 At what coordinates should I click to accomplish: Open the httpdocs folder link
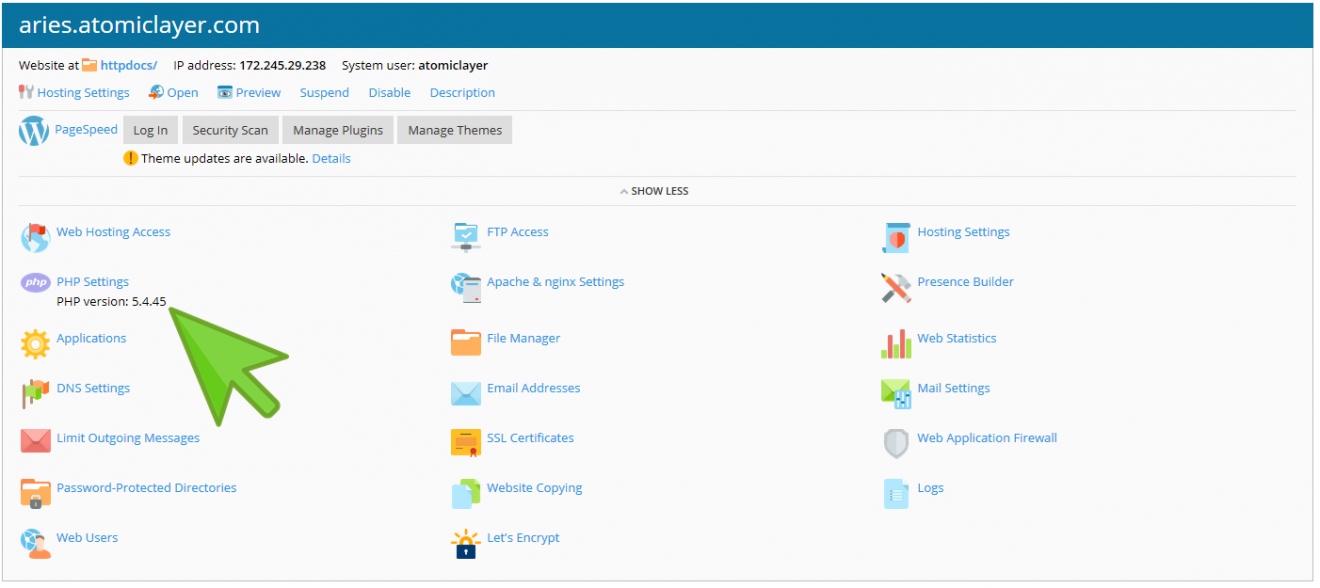pyautogui.click(x=128, y=65)
